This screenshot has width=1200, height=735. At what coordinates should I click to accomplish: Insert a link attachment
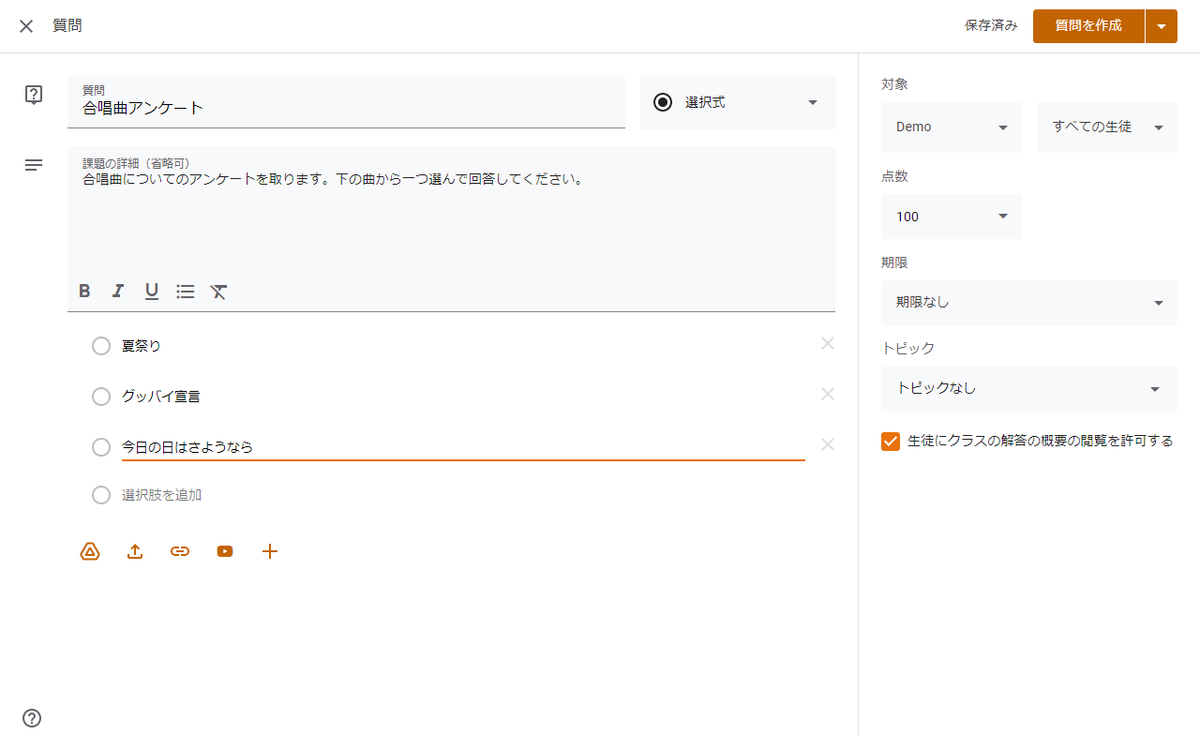coord(180,551)
